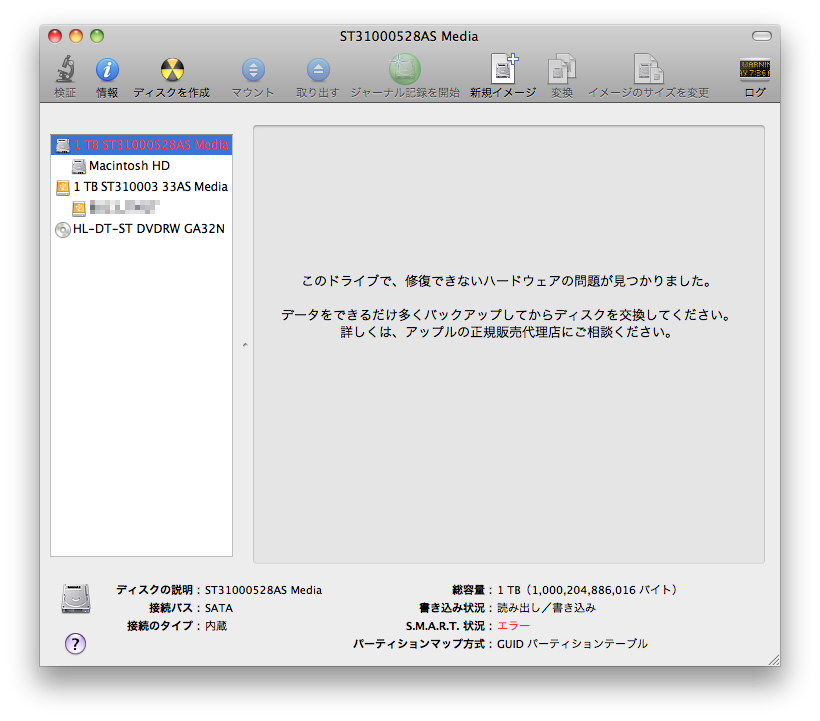Click the 検証 (Verify) microscope icon
Viewport: 820px width, 721px height.
click(x=65, y=70)
